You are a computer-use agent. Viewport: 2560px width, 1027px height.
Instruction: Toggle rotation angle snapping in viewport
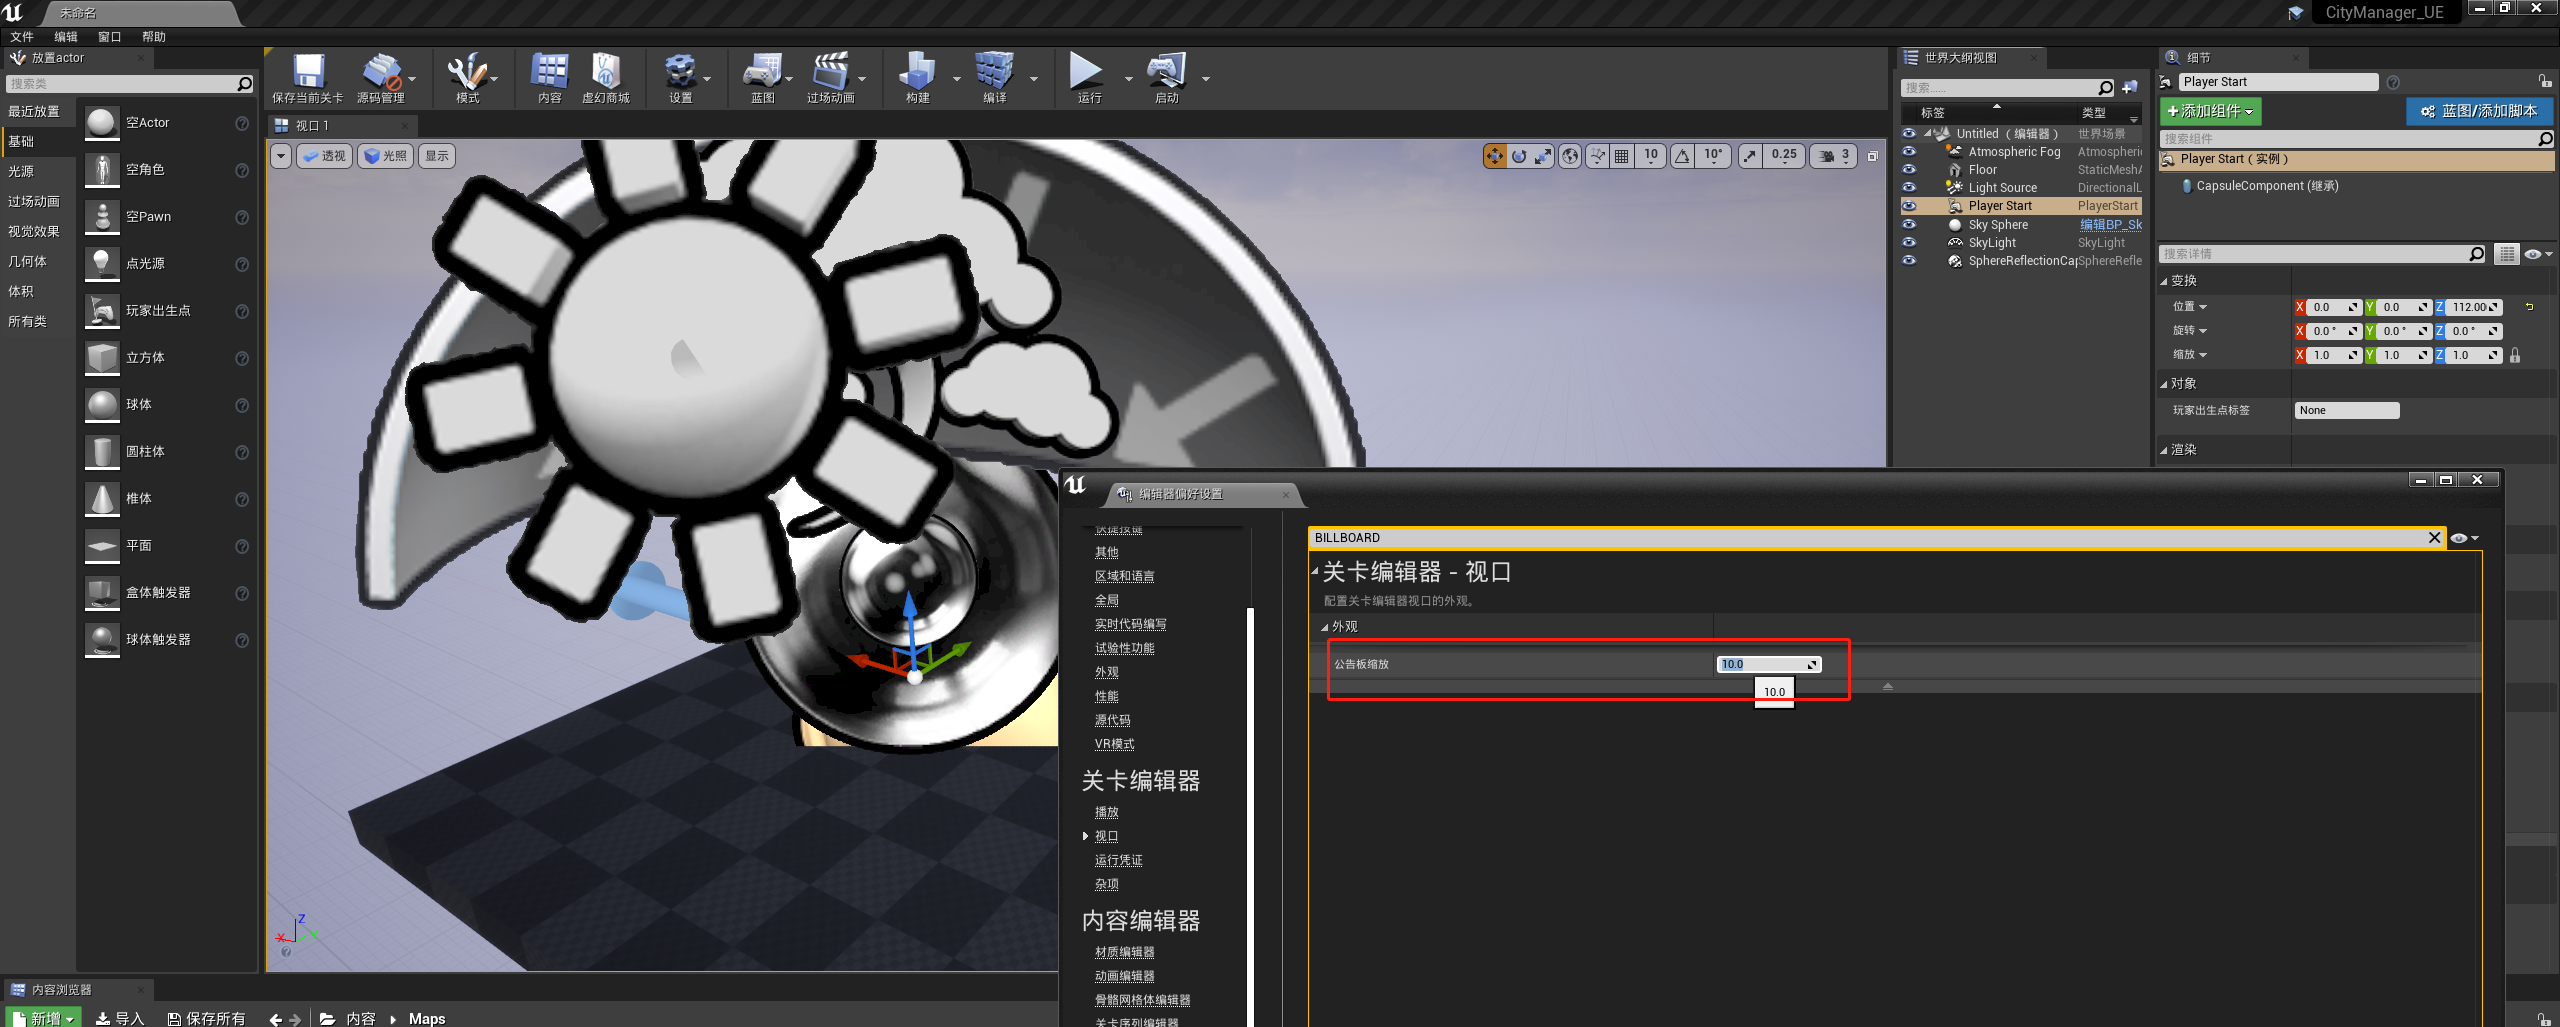pyautogui.click(x=1683, y=156)
